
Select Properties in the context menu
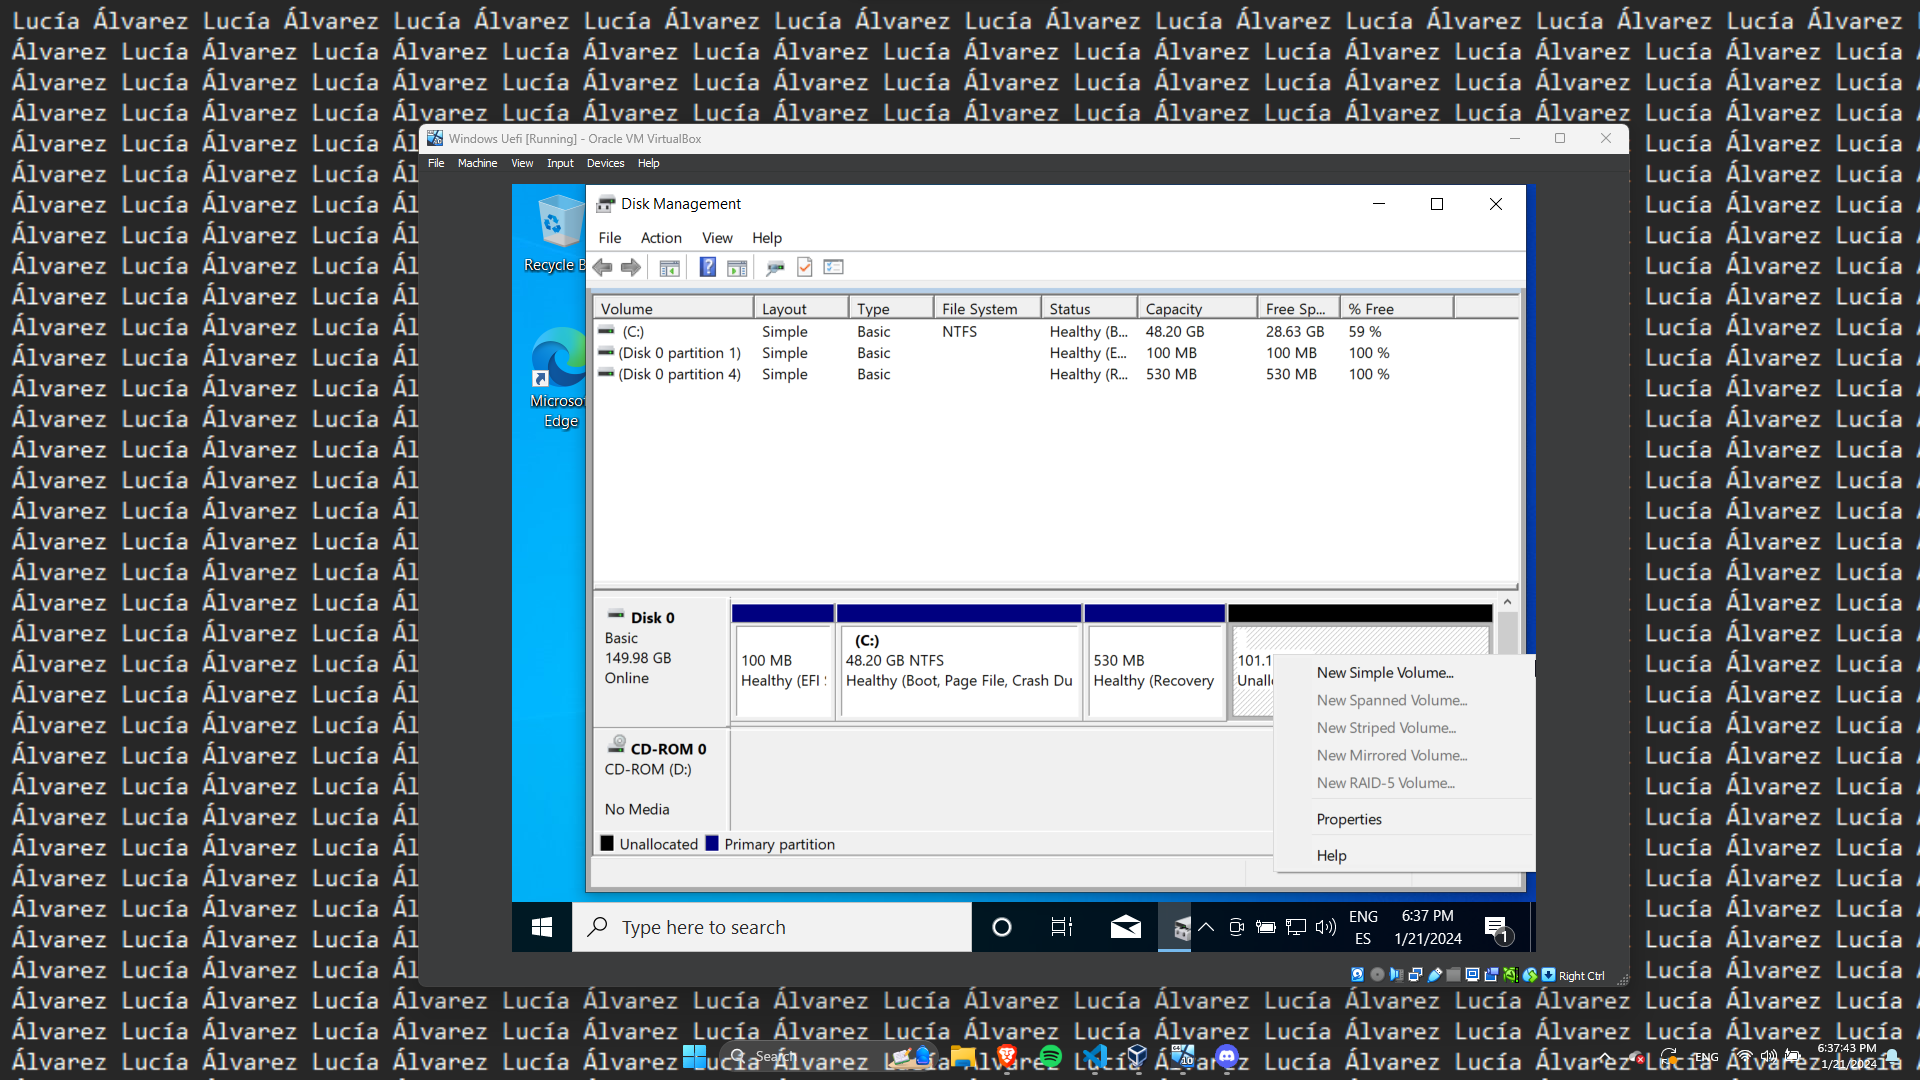click(x=1348, y=819)
